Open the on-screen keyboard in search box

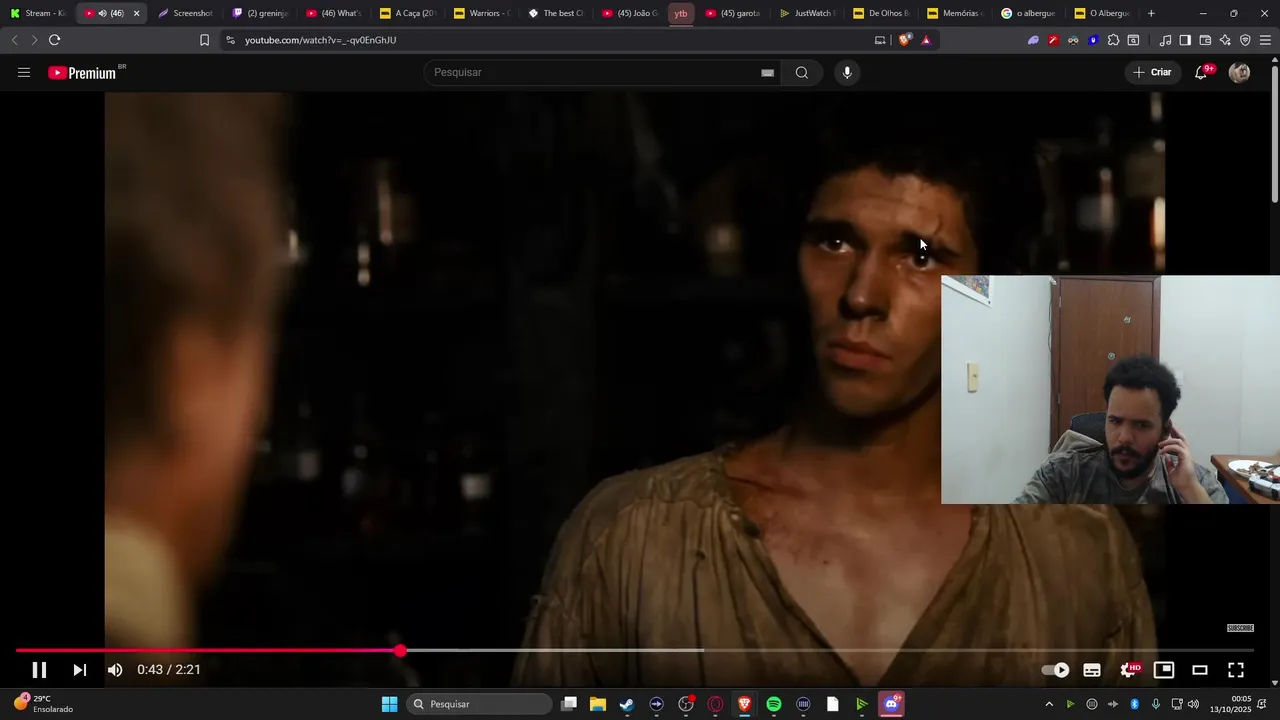(x=767, y=72)
